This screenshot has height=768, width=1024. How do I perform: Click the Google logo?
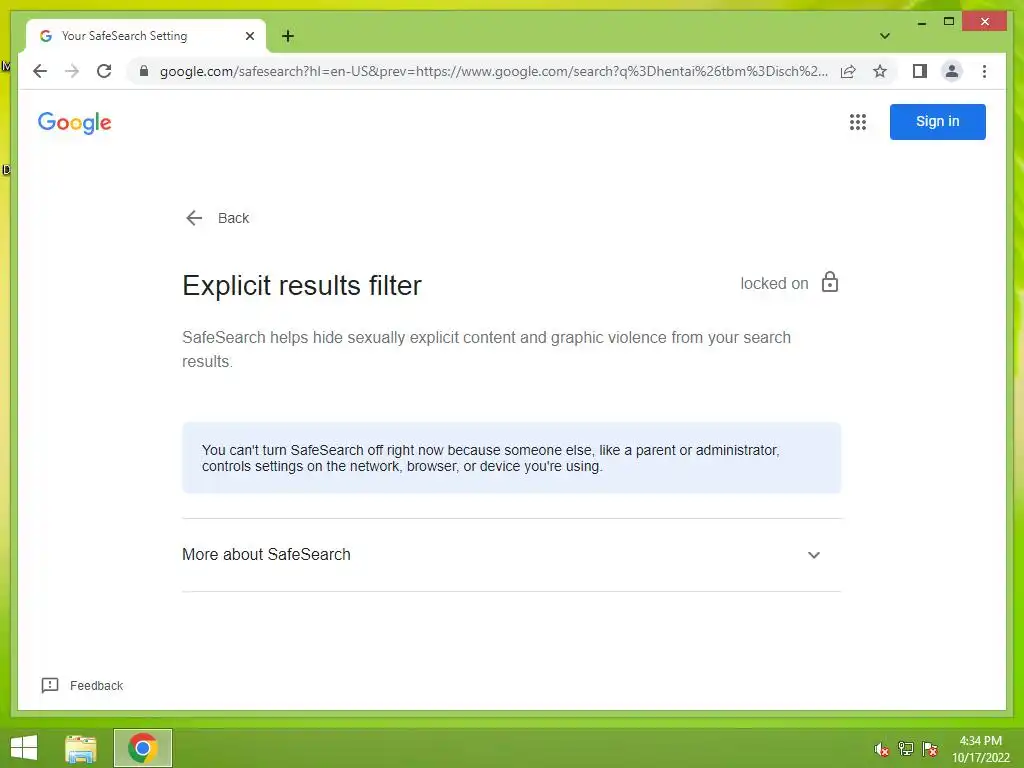pyautogui.click(x=74, y=122)
